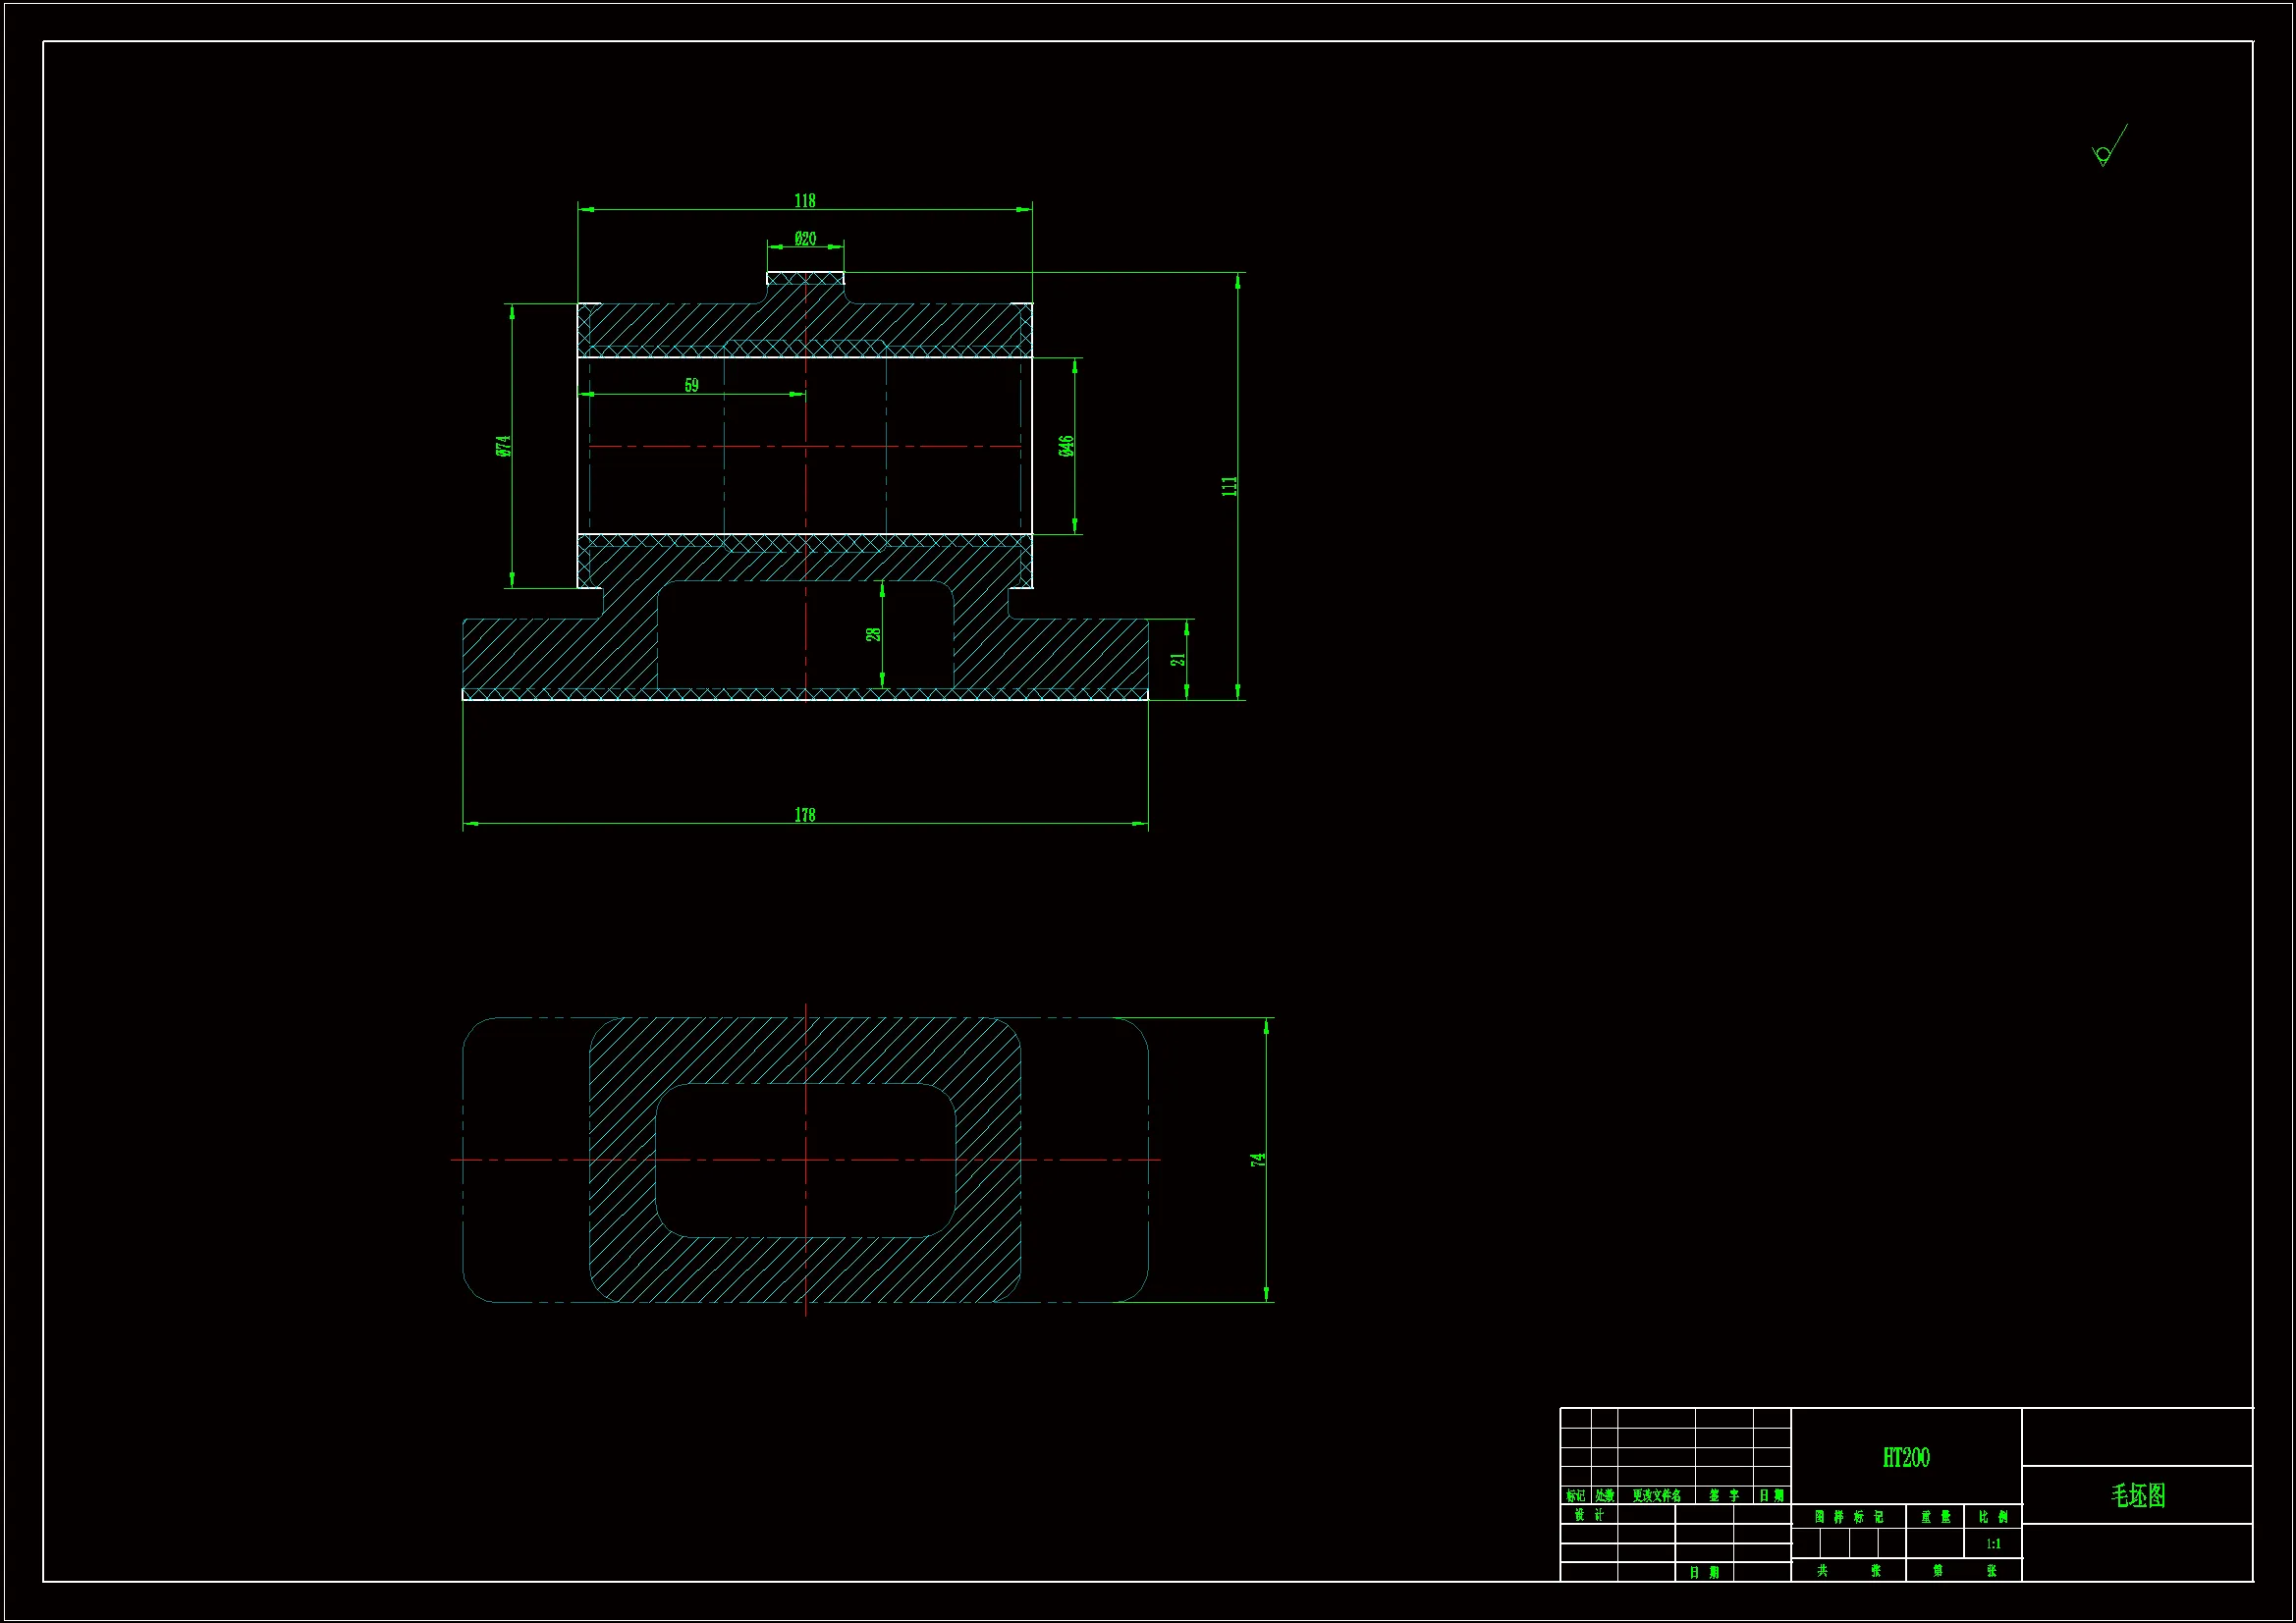Click the 21 base thickness dimension
This screenshot has height=1623, width=2296.
click(x=1178, y=659)
